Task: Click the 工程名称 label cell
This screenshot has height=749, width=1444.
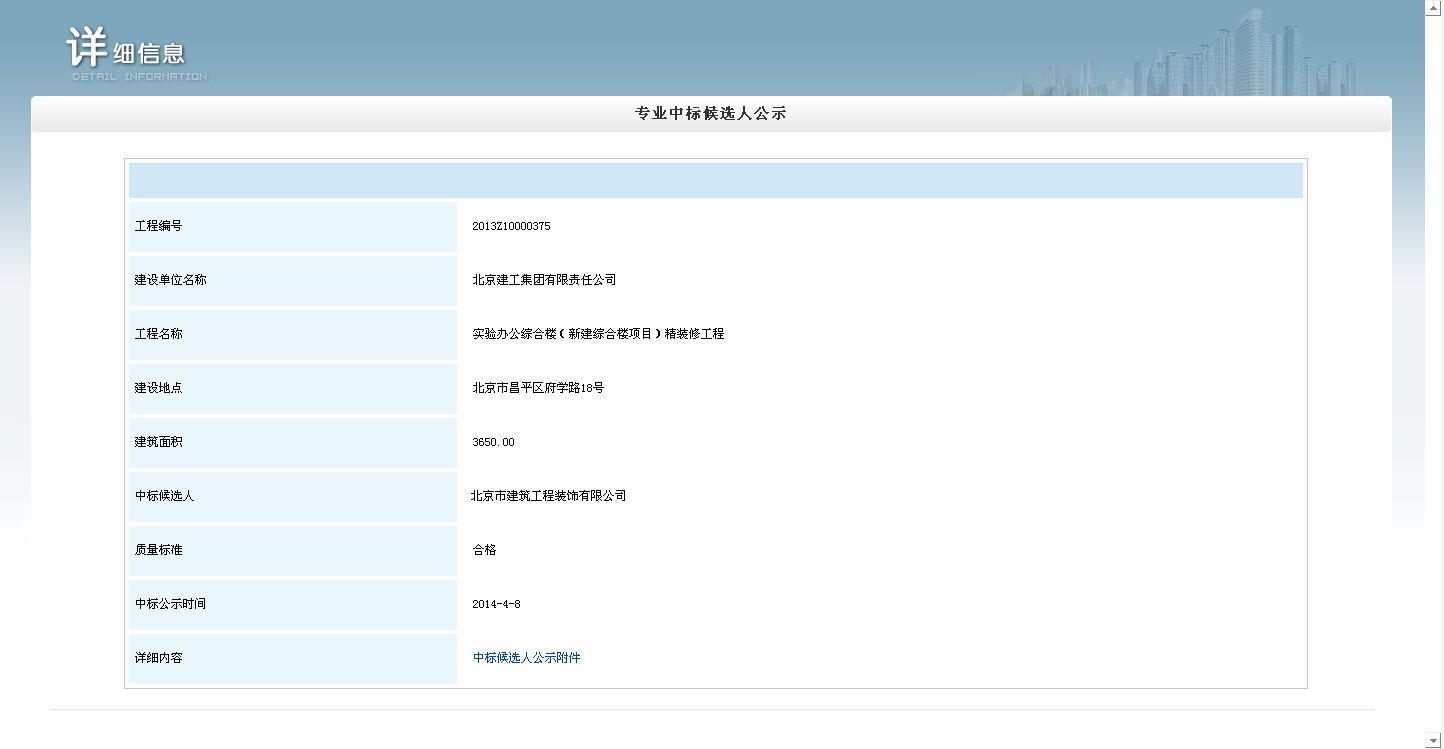Action: [x=292, y=335]
